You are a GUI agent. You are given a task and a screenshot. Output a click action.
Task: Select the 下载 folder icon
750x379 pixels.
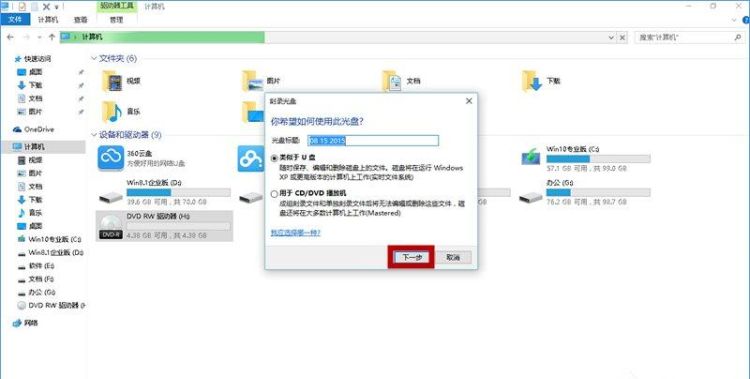pos(532,81)
